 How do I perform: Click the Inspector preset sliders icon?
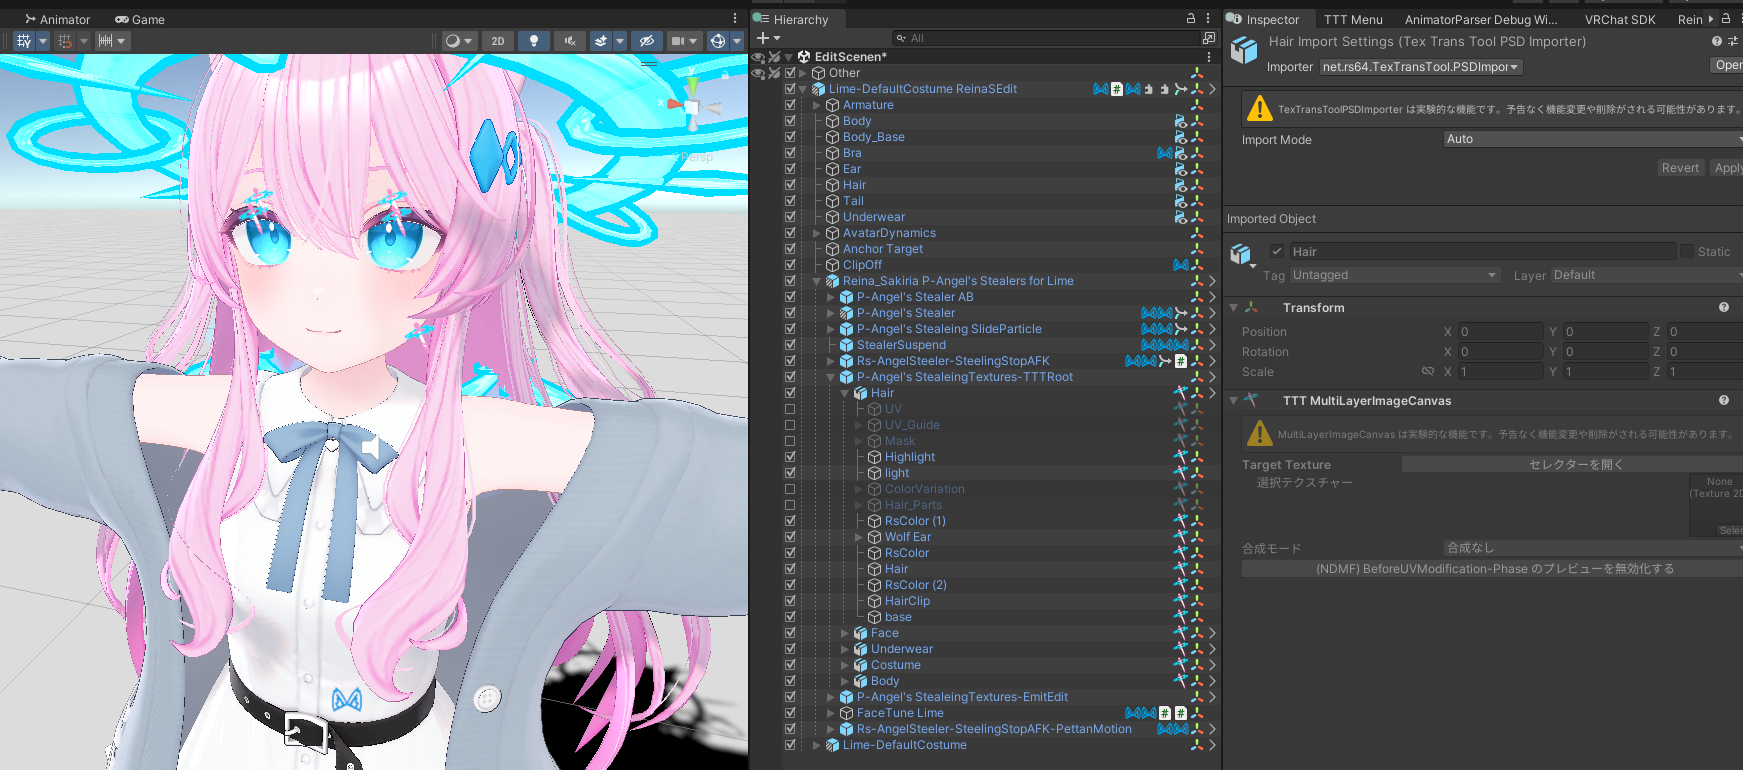[x=1733, y=42]
